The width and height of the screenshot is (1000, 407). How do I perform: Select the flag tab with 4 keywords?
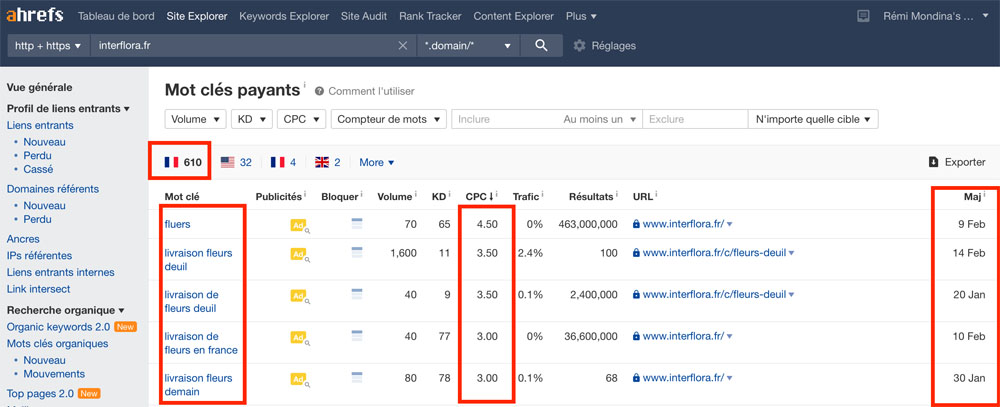click(x=283, y=162)
